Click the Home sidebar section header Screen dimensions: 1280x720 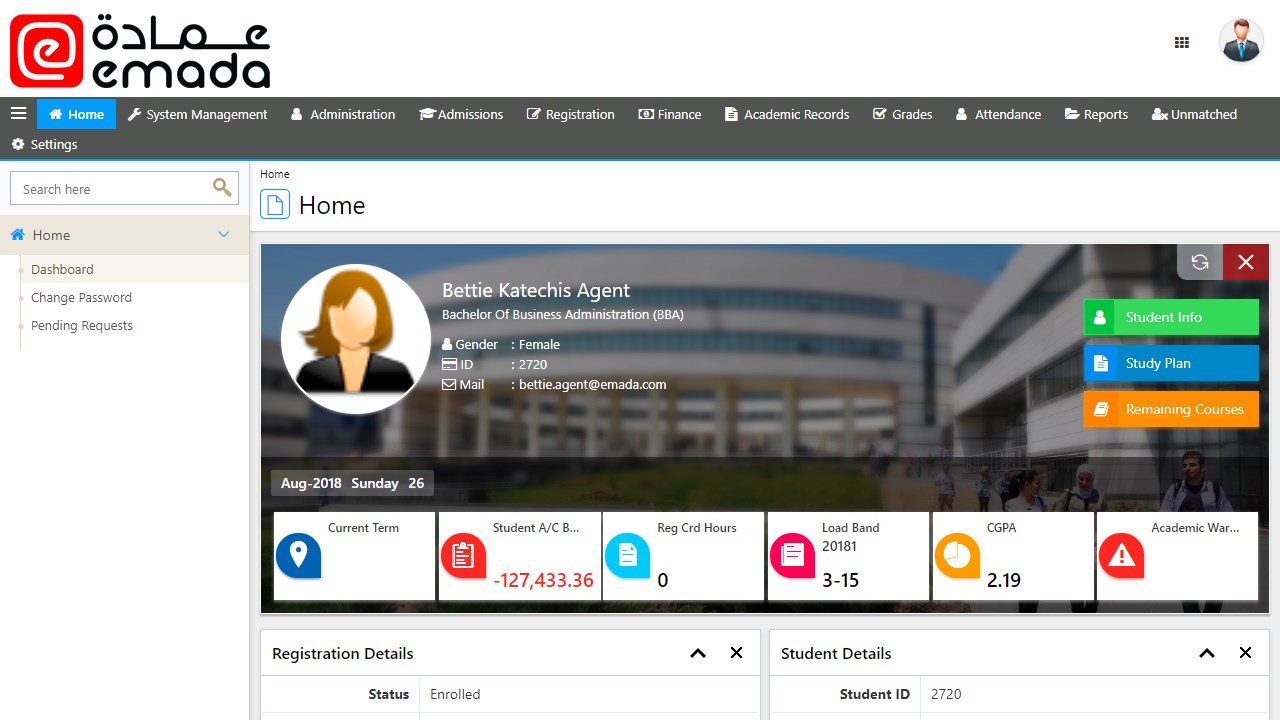pos(124,235)
